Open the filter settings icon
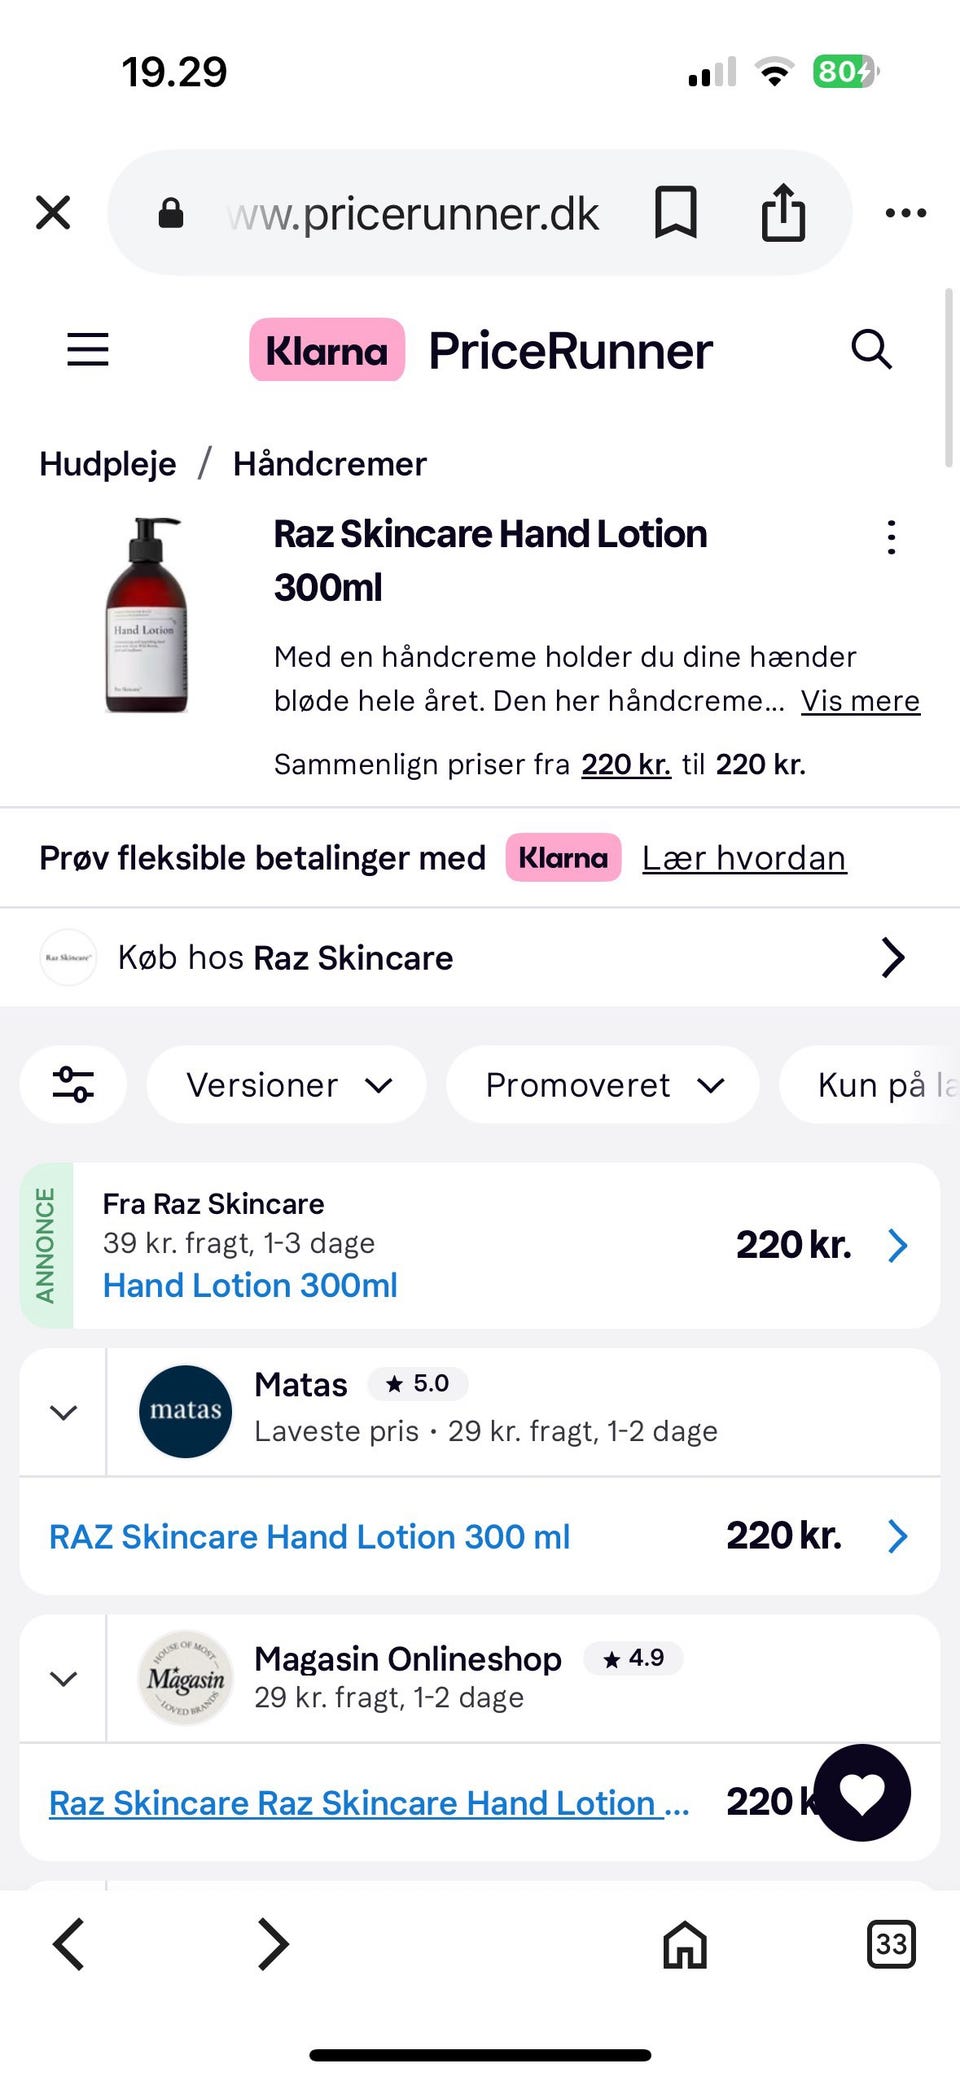Image resolution: width=960 pixels, height=2081 pixels. point(74,1085)
